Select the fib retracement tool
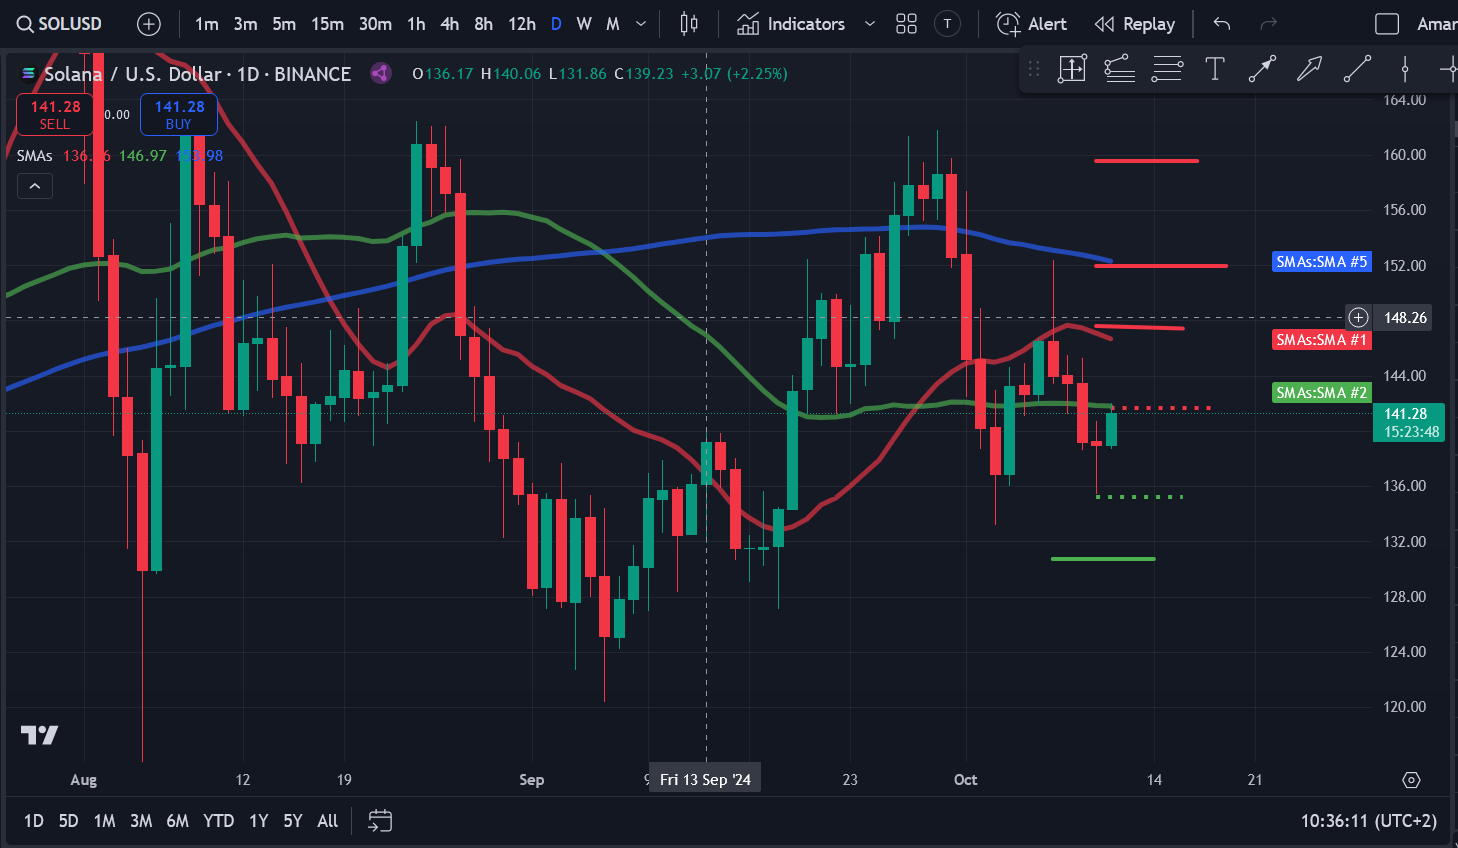1458x848 pixels. [x=1167, y=69]
